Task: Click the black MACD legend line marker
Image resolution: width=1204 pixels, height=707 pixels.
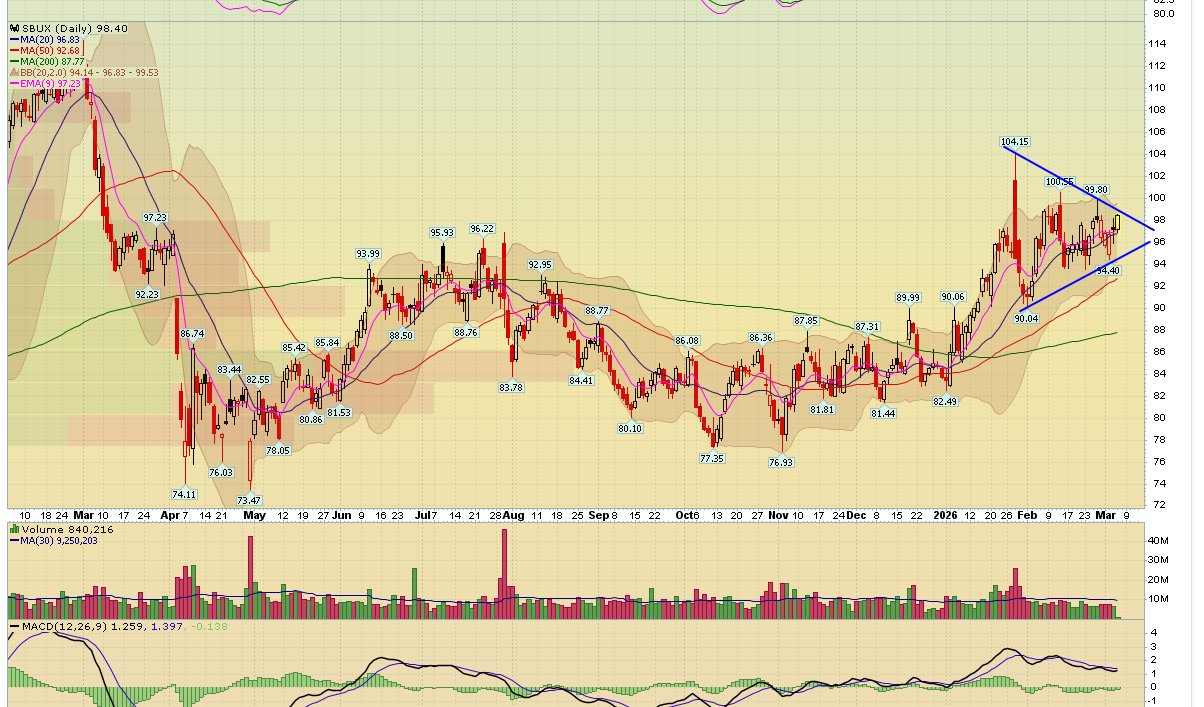Action: coord(14,627)
